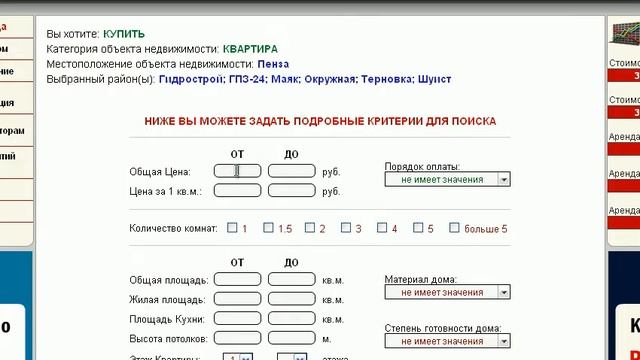Click the green 'КВАРТИРА' category text

[250, 49]
